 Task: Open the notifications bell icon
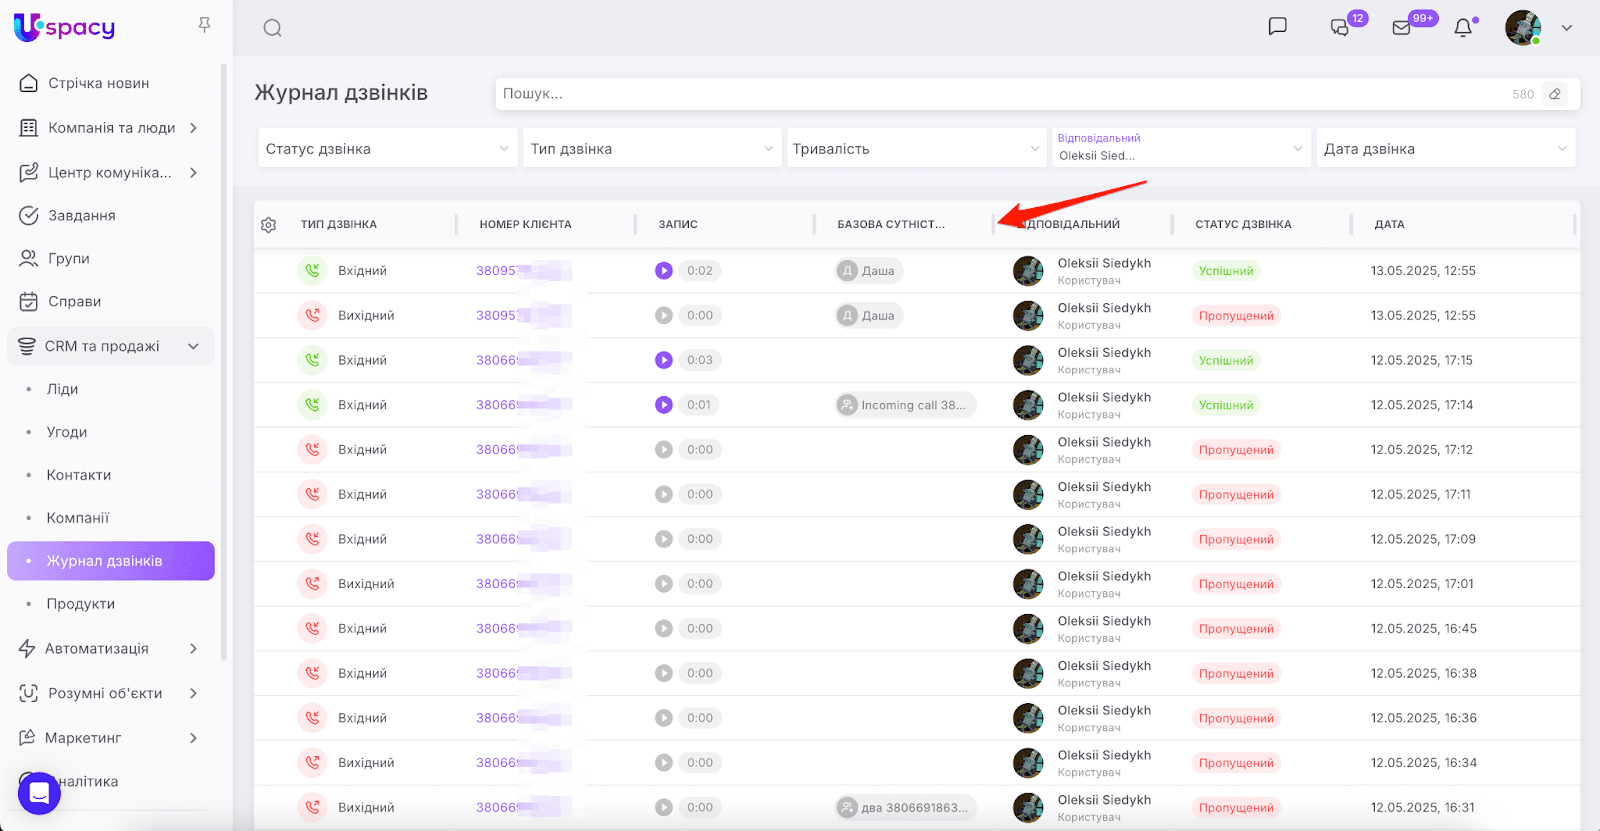(x=1463, y=28)
